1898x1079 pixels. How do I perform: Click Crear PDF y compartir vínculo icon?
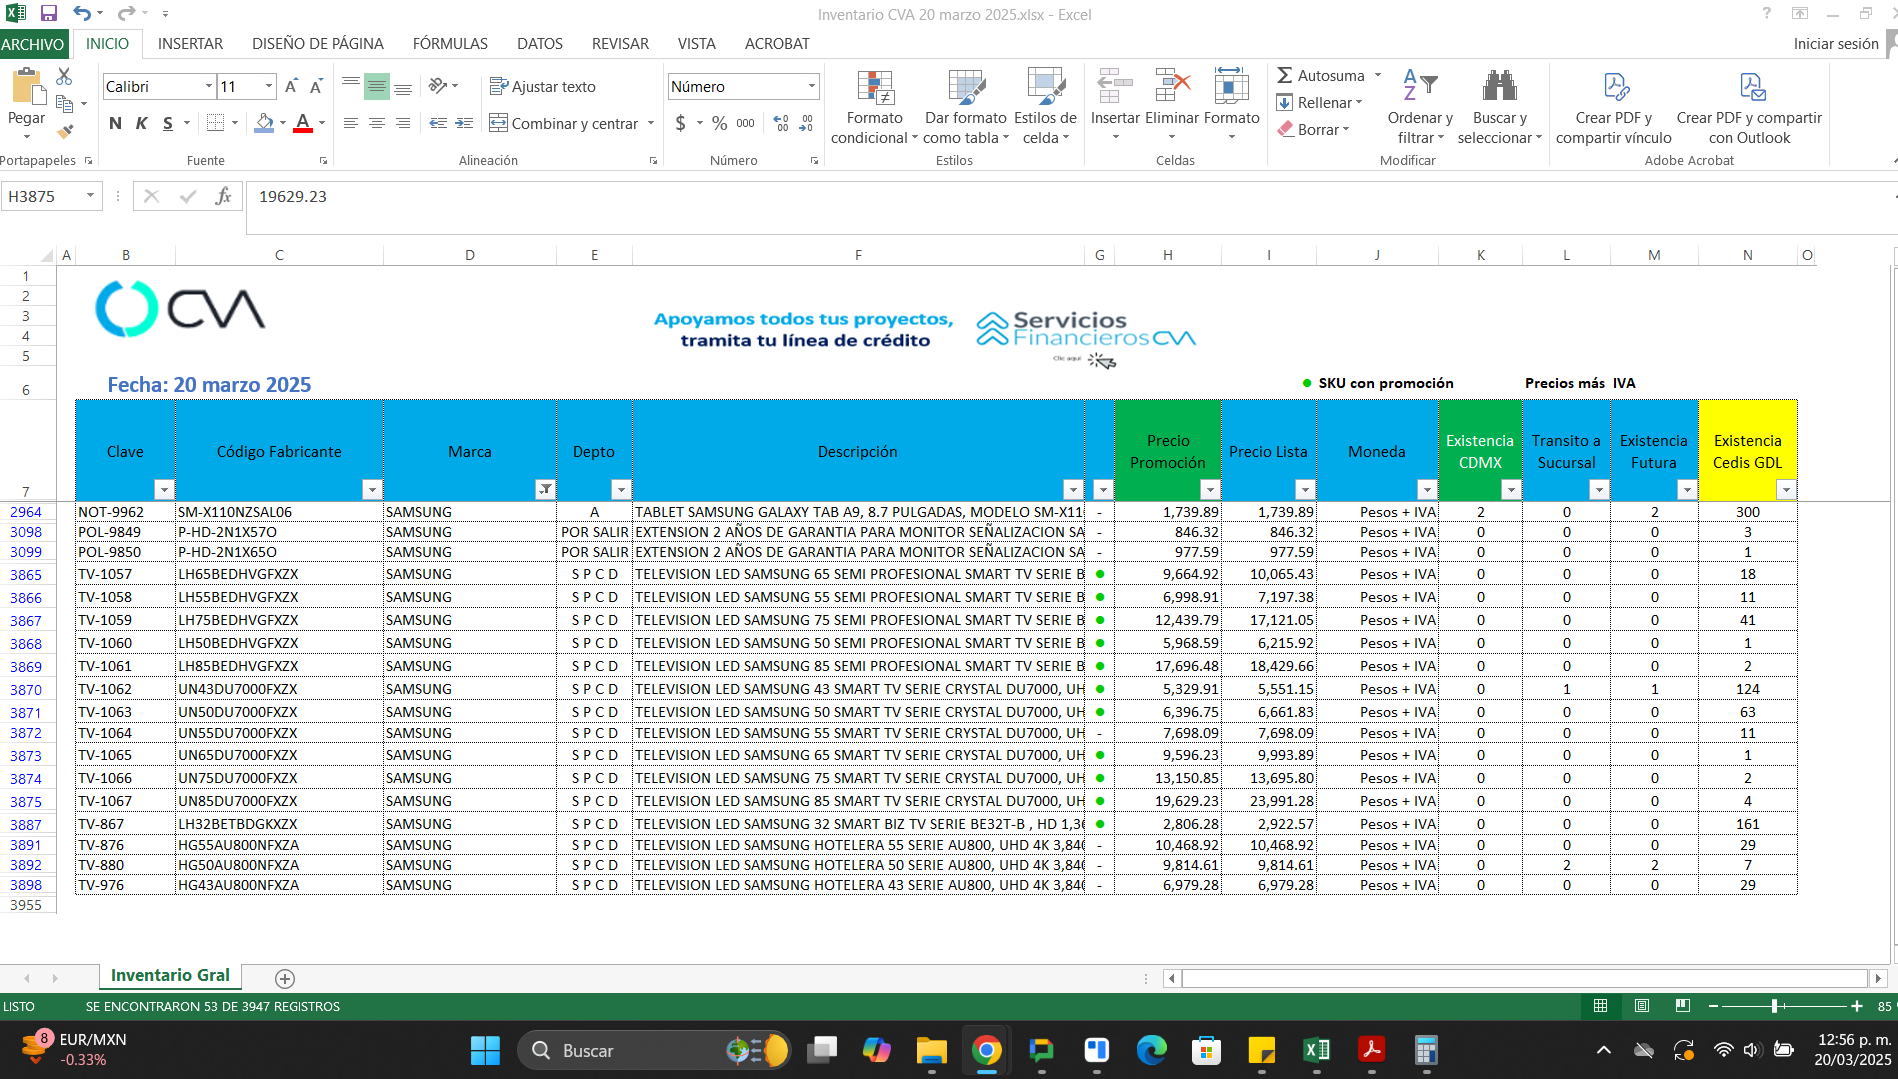click(1614, 87)
